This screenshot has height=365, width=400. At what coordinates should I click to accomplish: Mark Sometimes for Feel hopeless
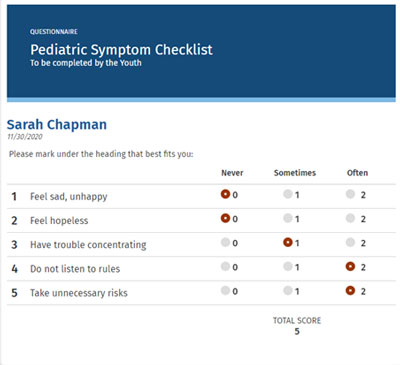click(x=288, y=218)
